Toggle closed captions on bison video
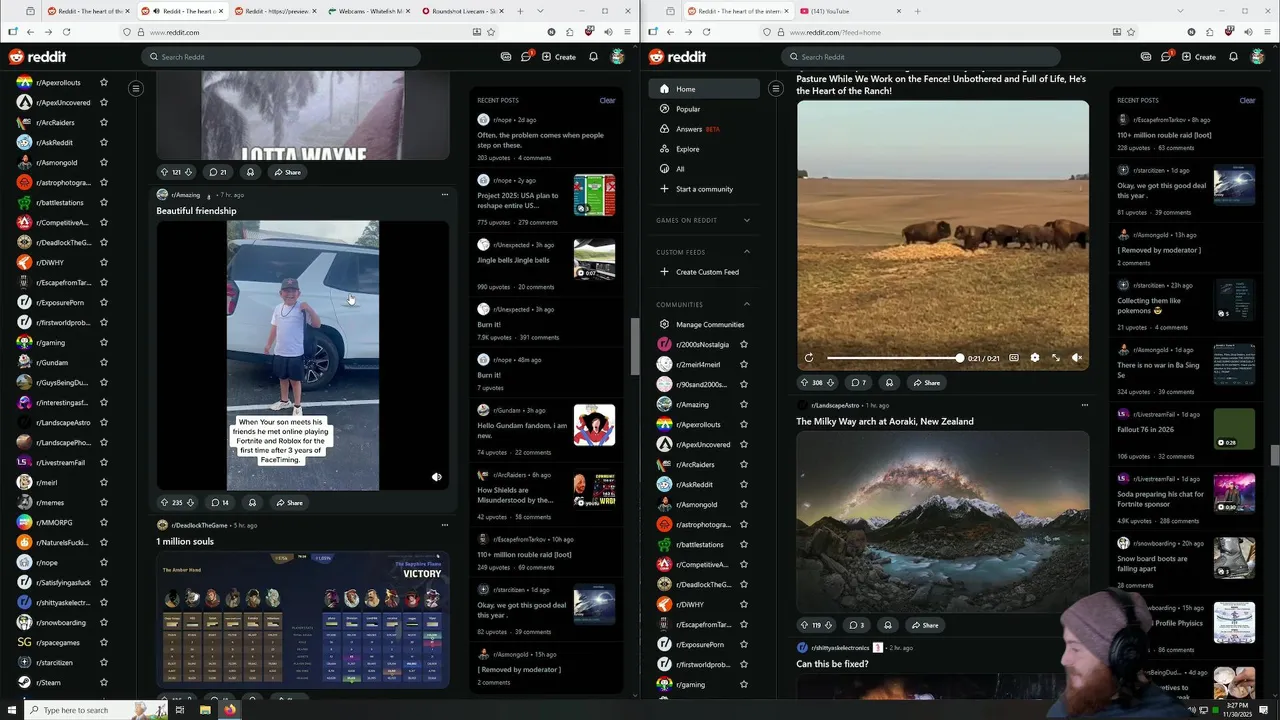This screenshot has height=720, width=1280. (x=1013, y=357)
